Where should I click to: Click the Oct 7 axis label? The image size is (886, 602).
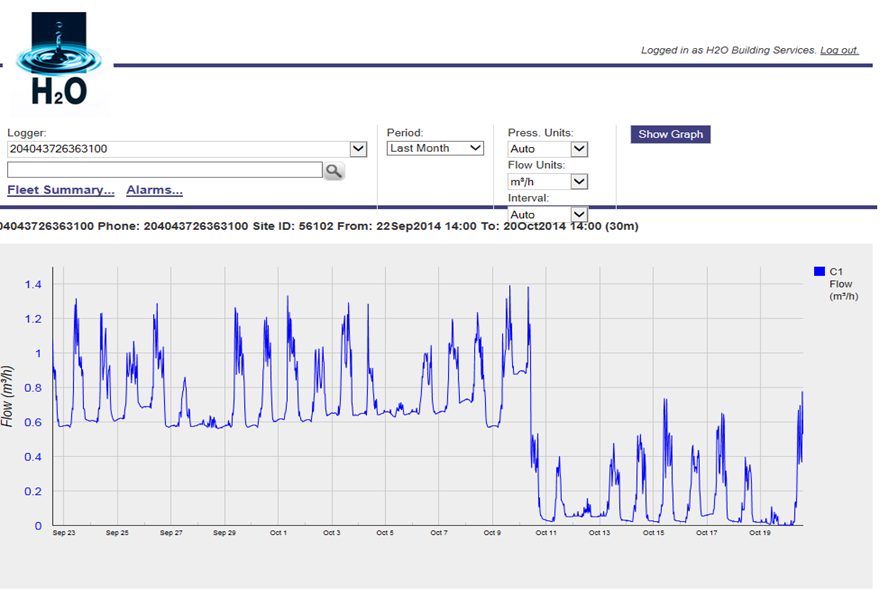[439, 533]
